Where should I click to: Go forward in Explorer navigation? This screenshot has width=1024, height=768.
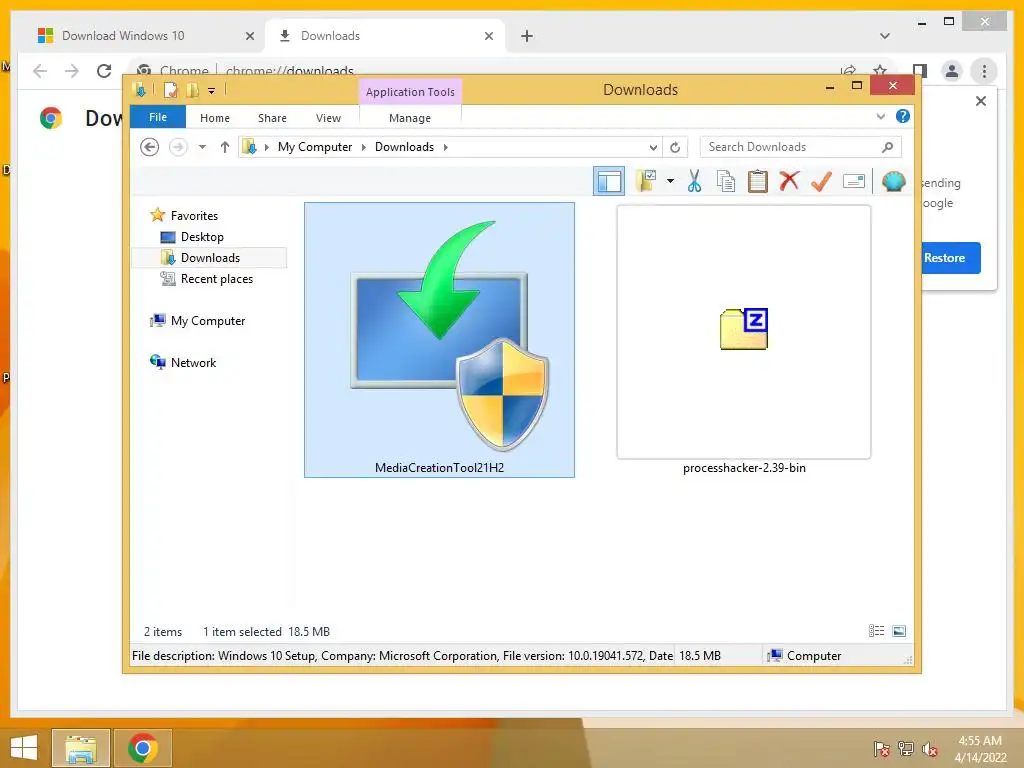coord(178,147)
